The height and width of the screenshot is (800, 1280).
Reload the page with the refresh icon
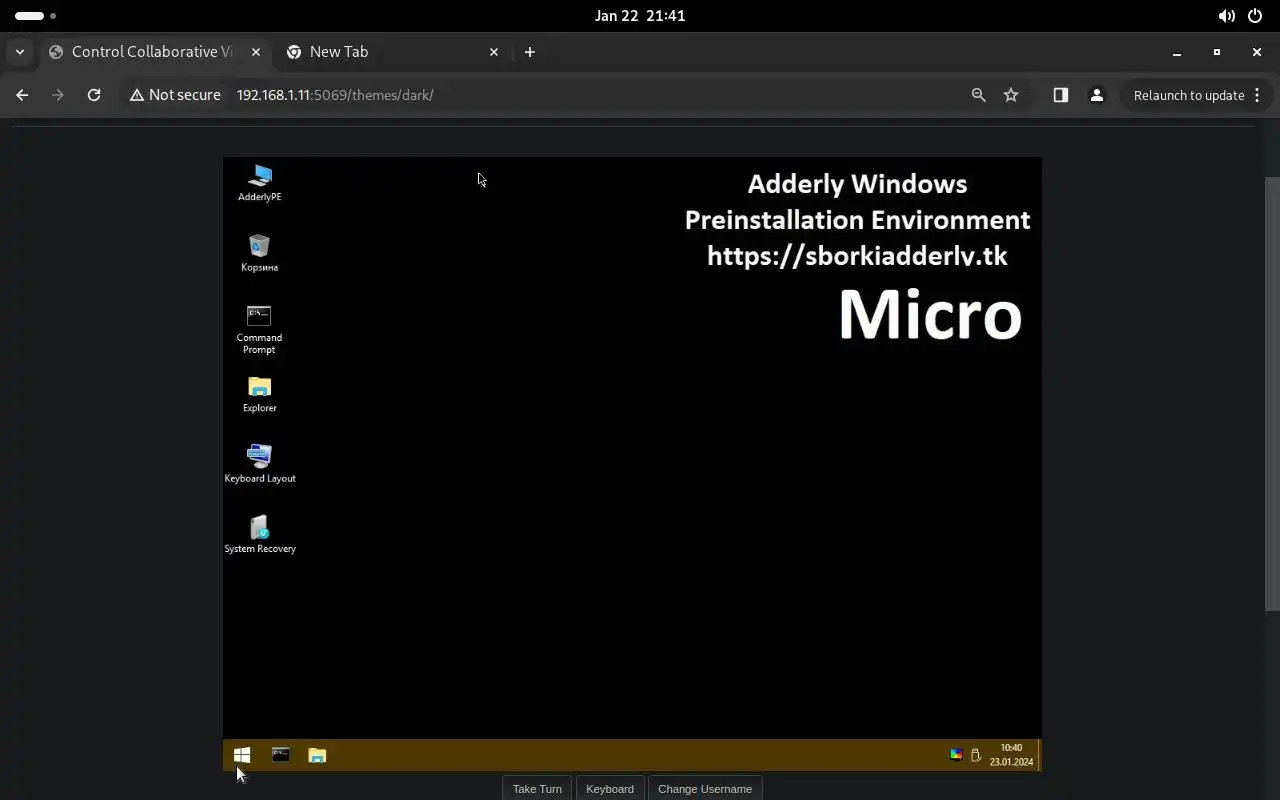94,95
